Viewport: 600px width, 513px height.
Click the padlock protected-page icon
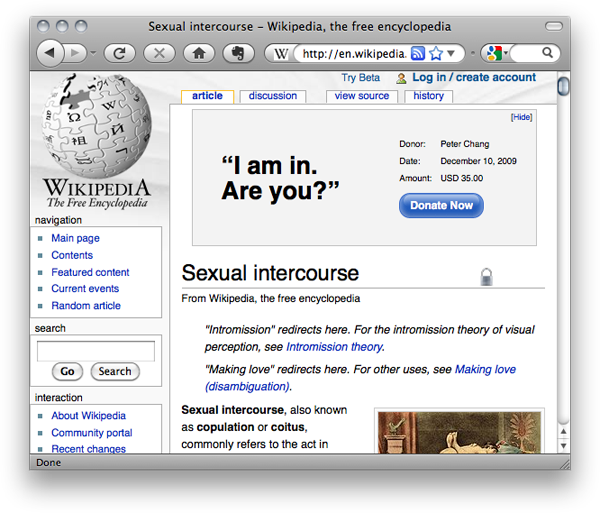486,277
